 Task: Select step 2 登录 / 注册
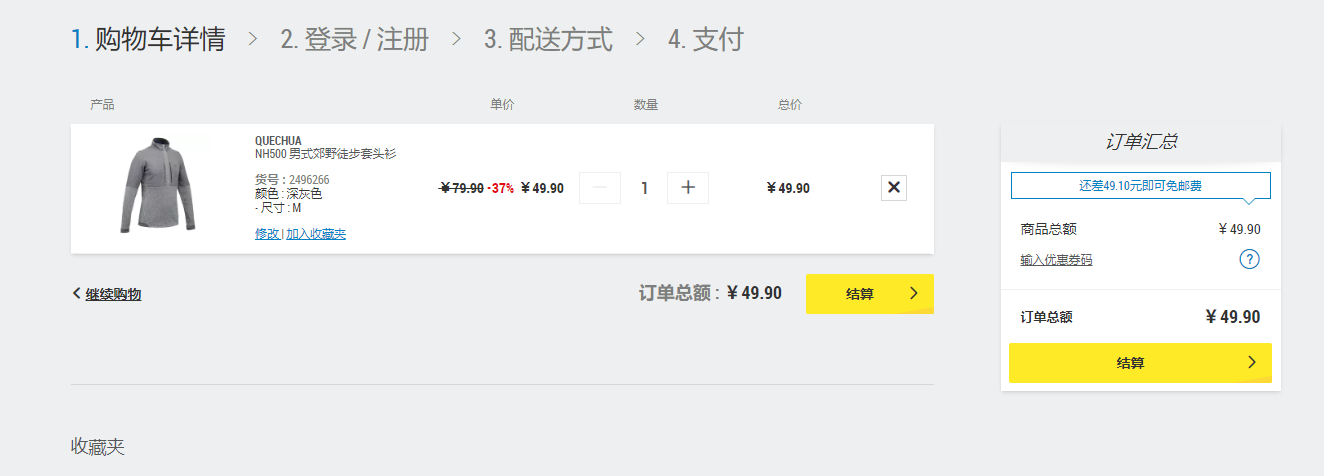[354, 40]
